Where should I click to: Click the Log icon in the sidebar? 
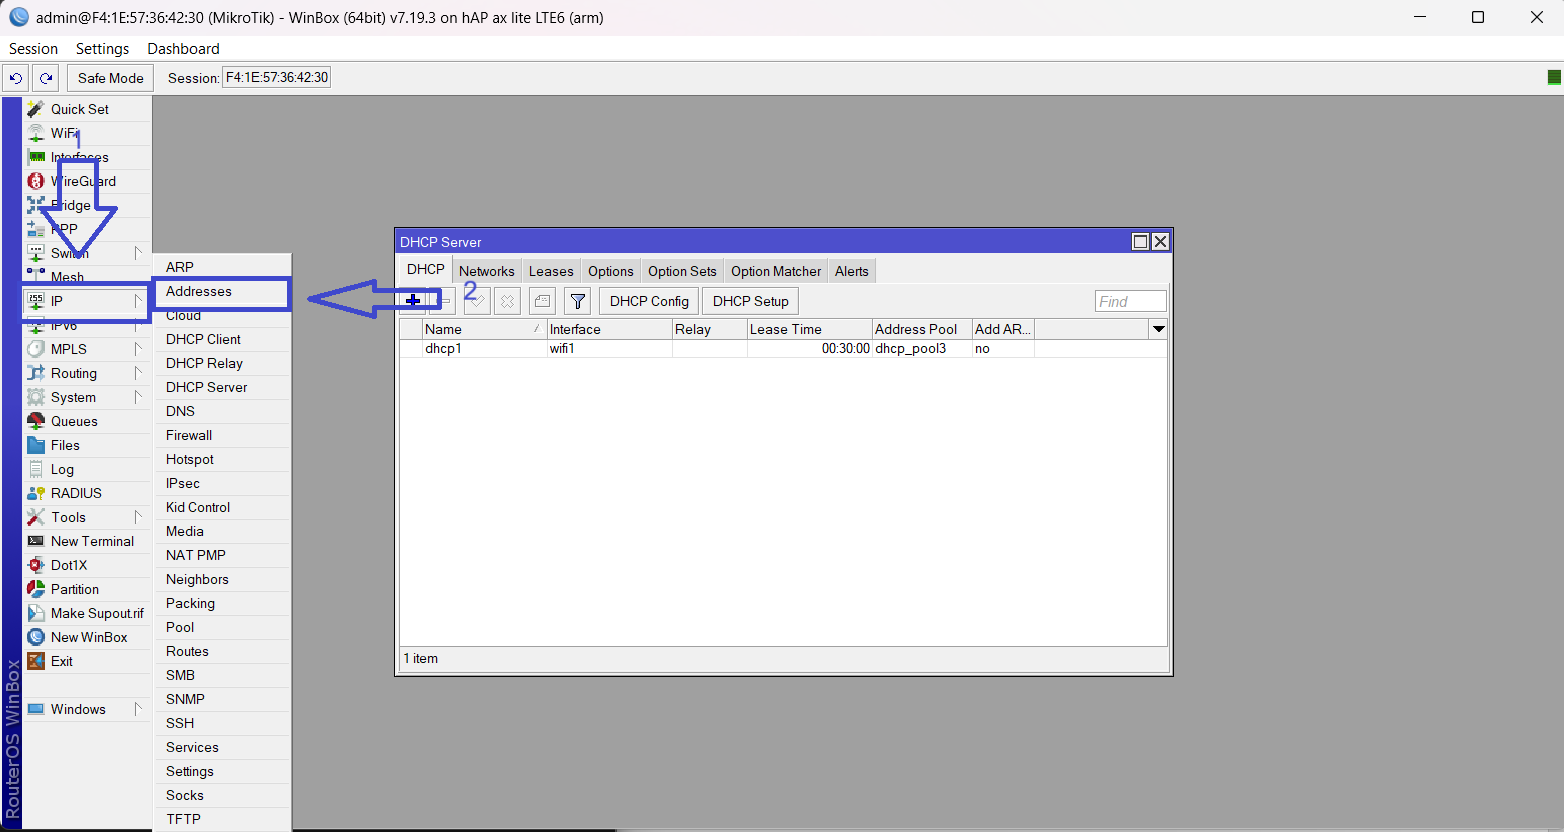pyautogui.click(x=36, y=469)
